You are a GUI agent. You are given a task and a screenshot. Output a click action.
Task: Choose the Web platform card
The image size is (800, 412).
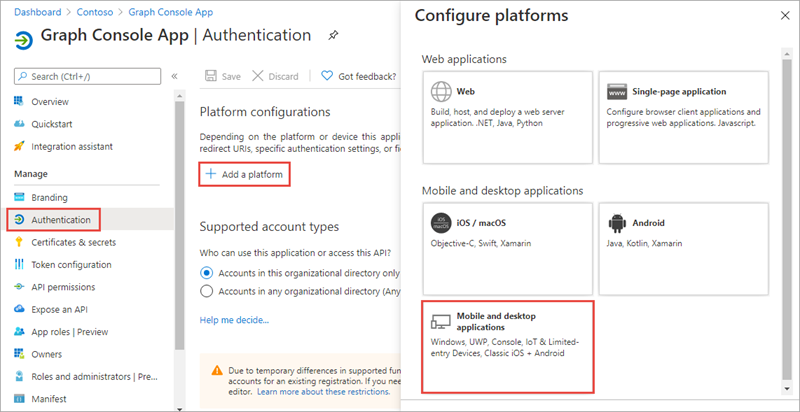(508, 117)
